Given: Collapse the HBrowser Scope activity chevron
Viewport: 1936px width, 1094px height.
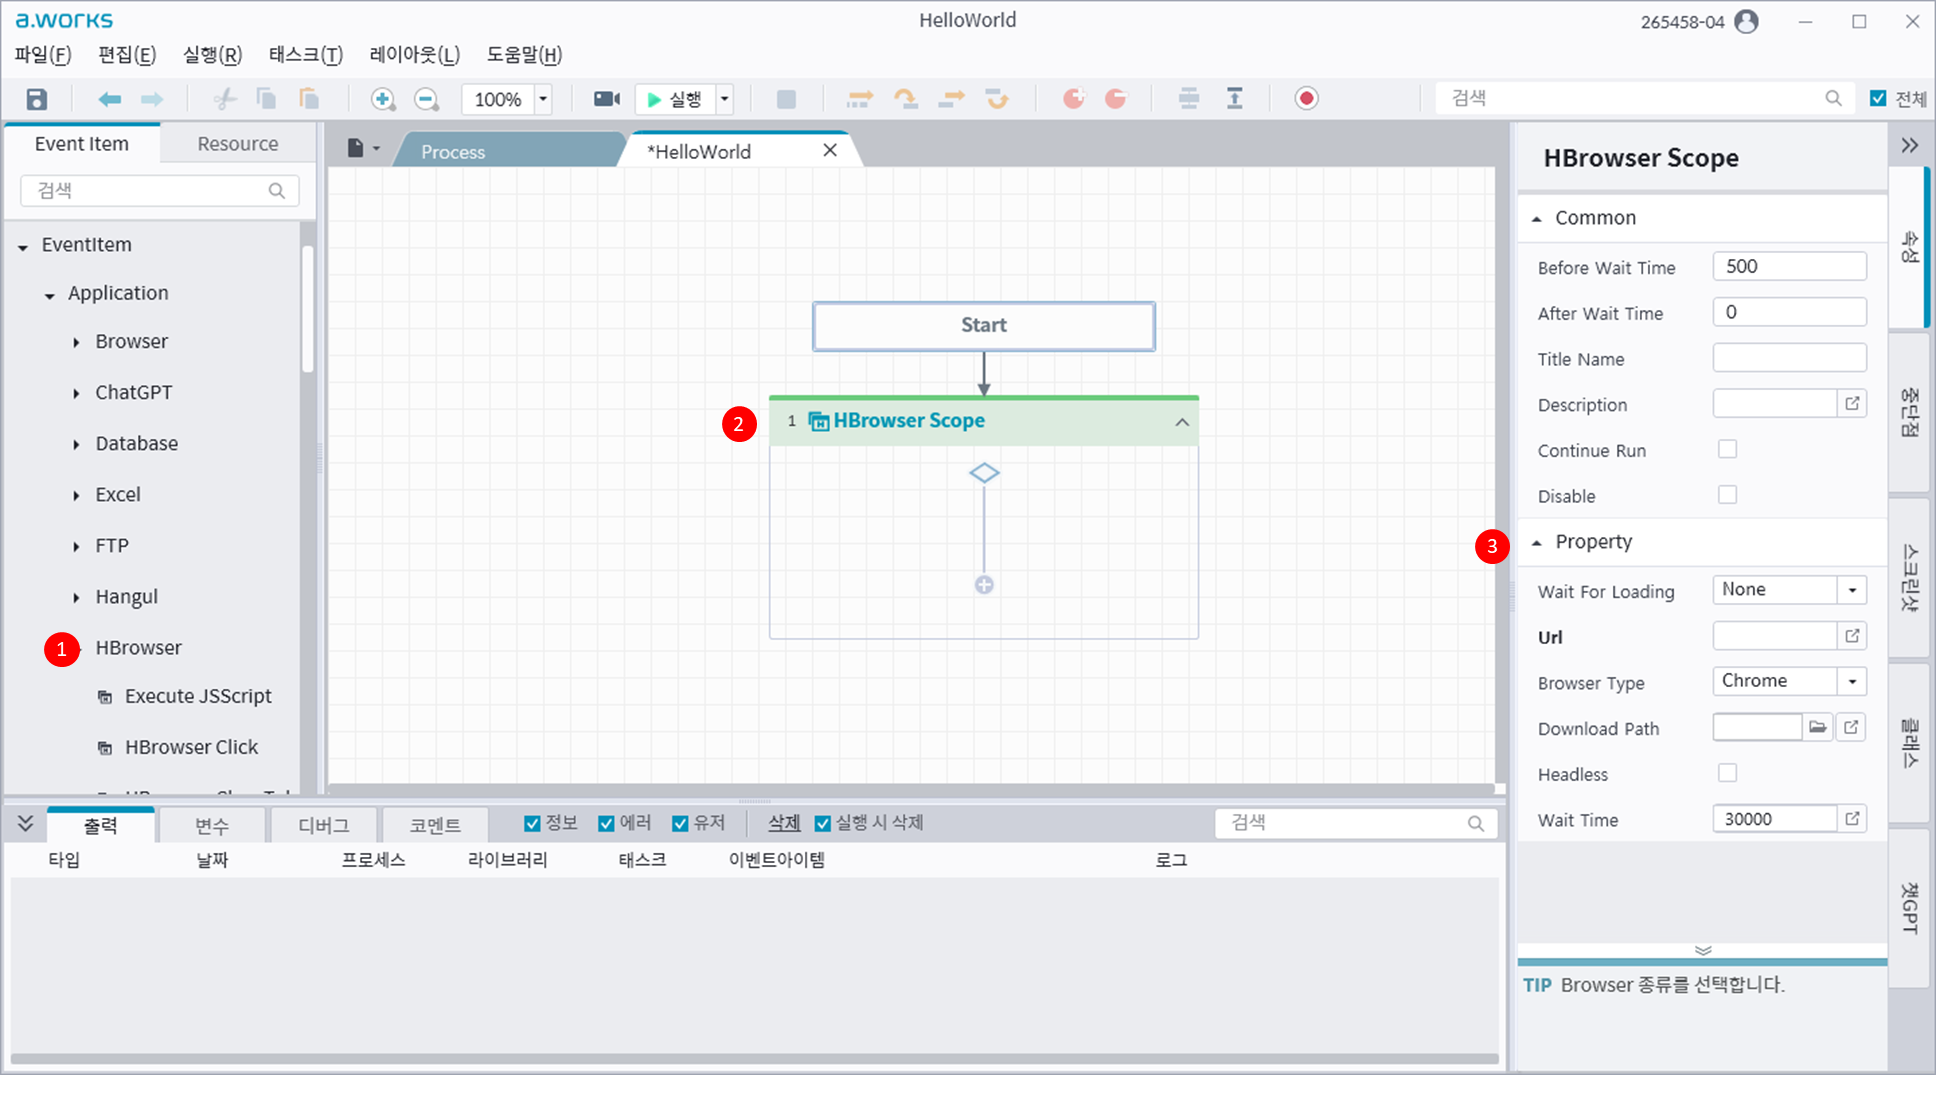Looking at the screenshot, I should click(x=1182, y=422).
